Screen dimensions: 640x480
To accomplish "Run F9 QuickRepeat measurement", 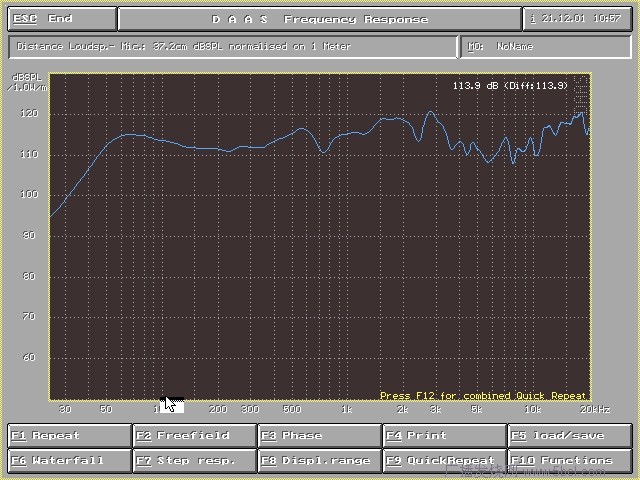I will [444, 461].
